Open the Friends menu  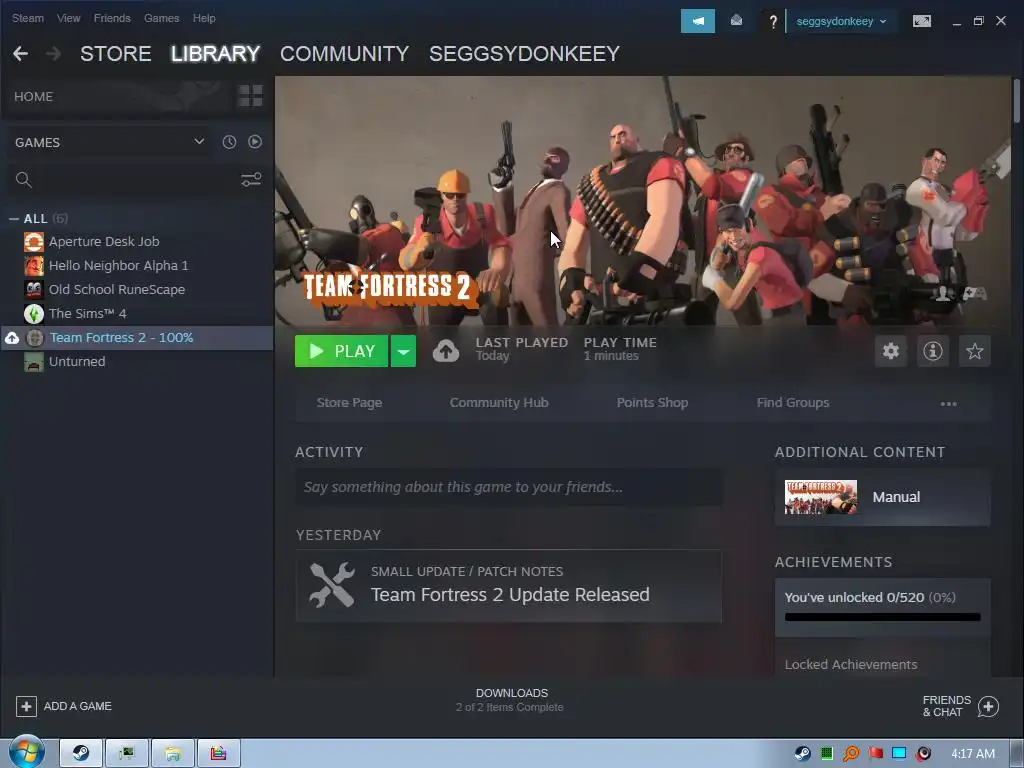pos(112,18)
